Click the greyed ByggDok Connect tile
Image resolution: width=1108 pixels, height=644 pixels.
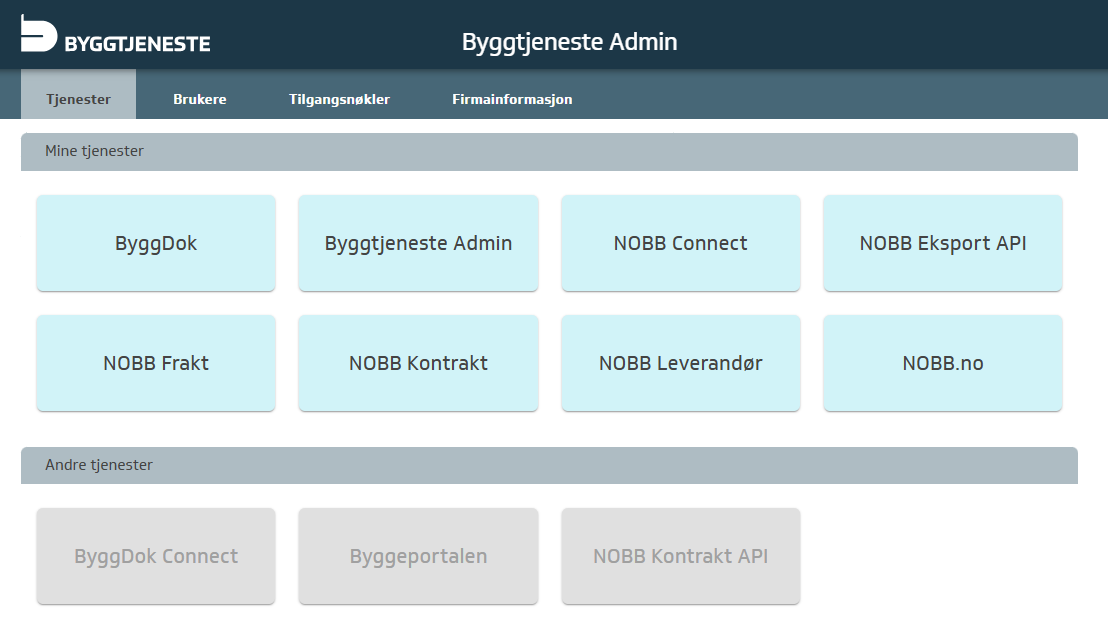point(156,556)
